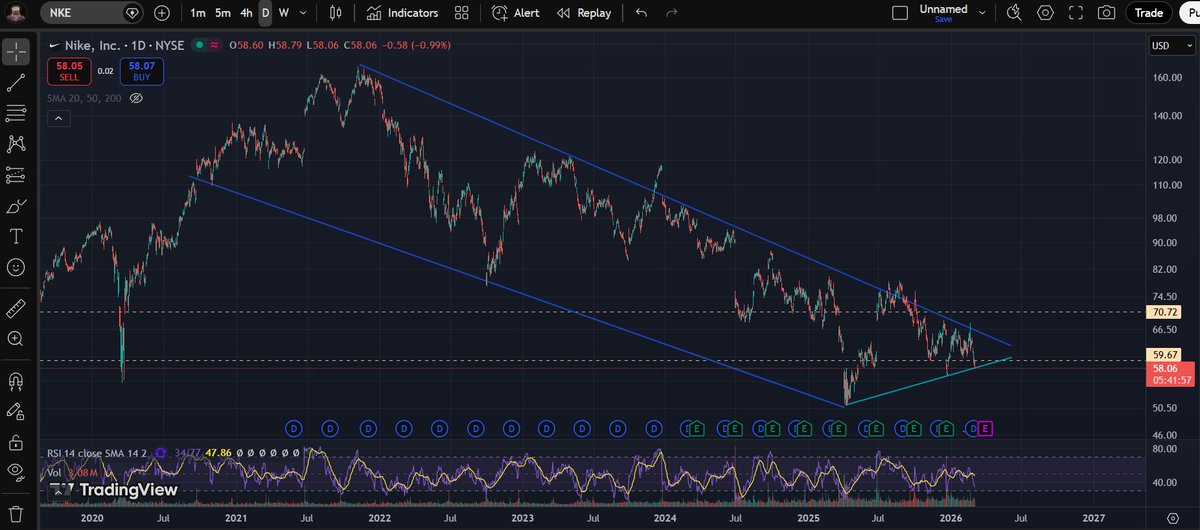Open the layout setup square icon

tap(900, 13)
